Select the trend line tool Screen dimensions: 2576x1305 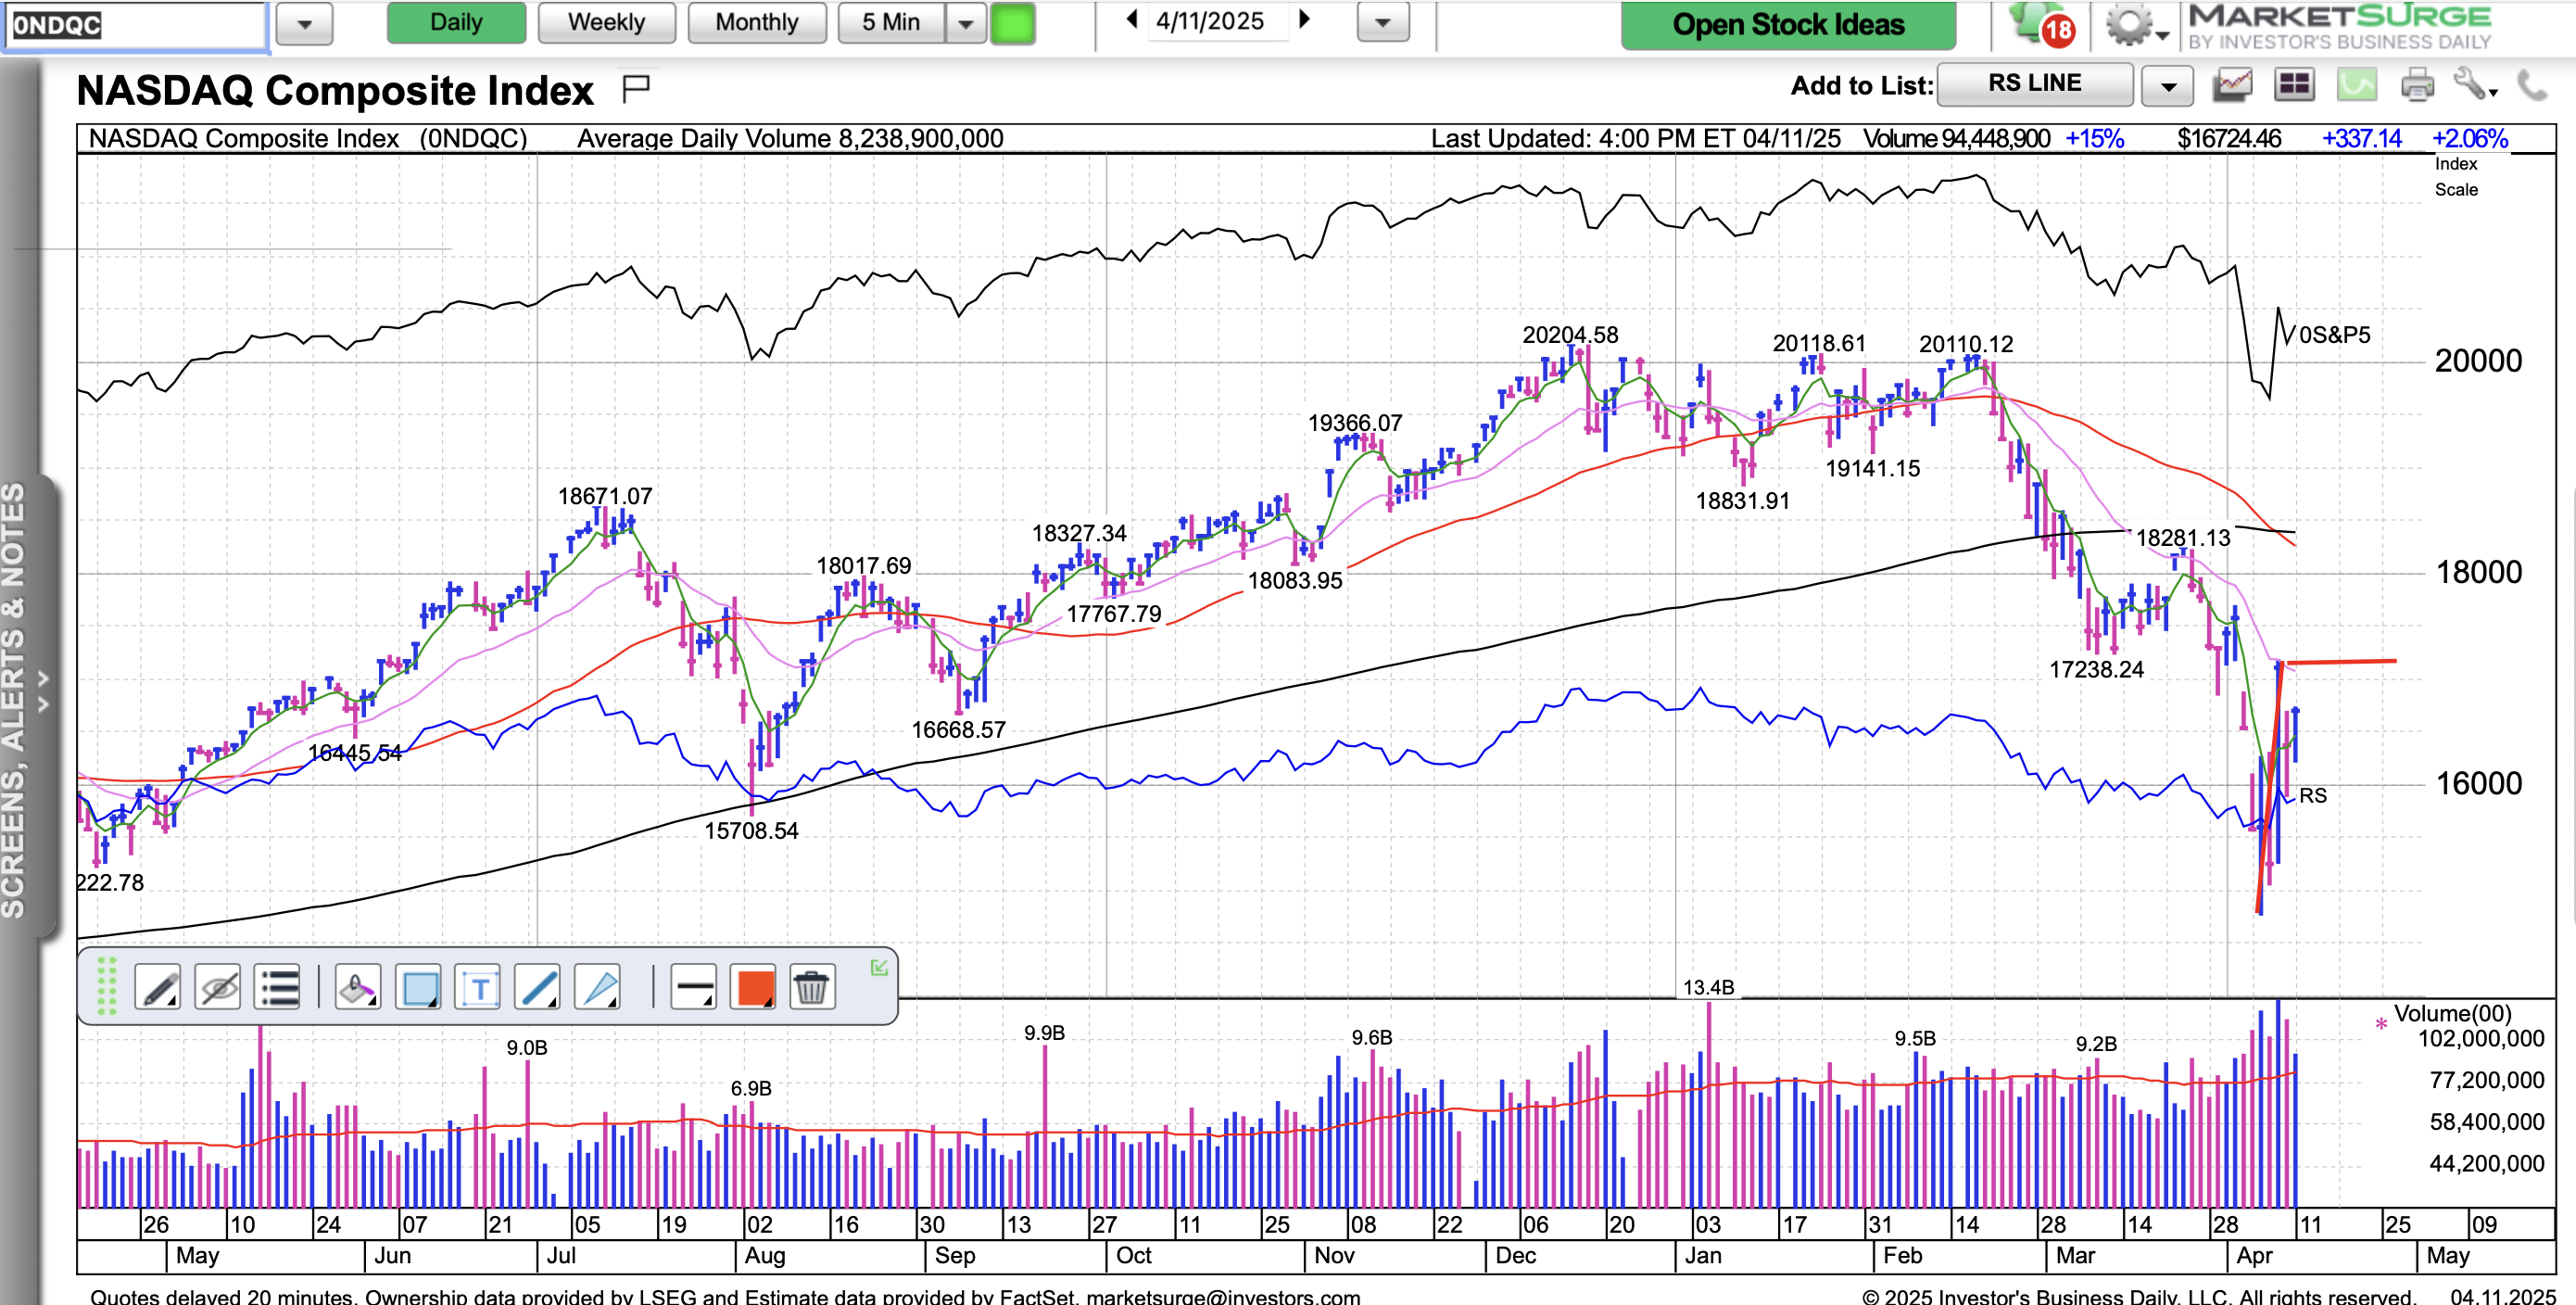click(537, 988)
